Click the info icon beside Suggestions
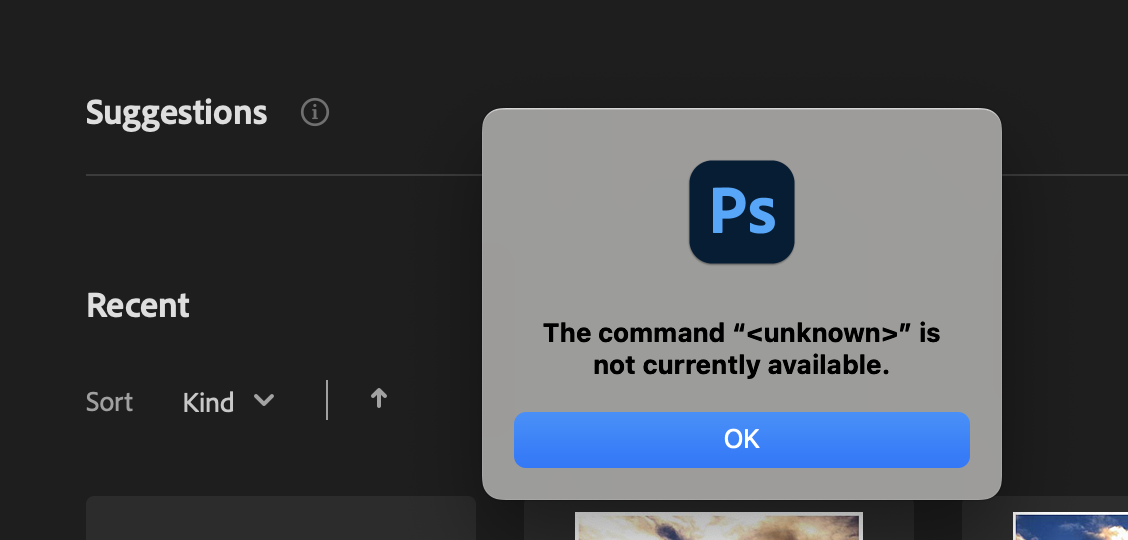This screenshot has height=540, width=1128. pos(315,113)
